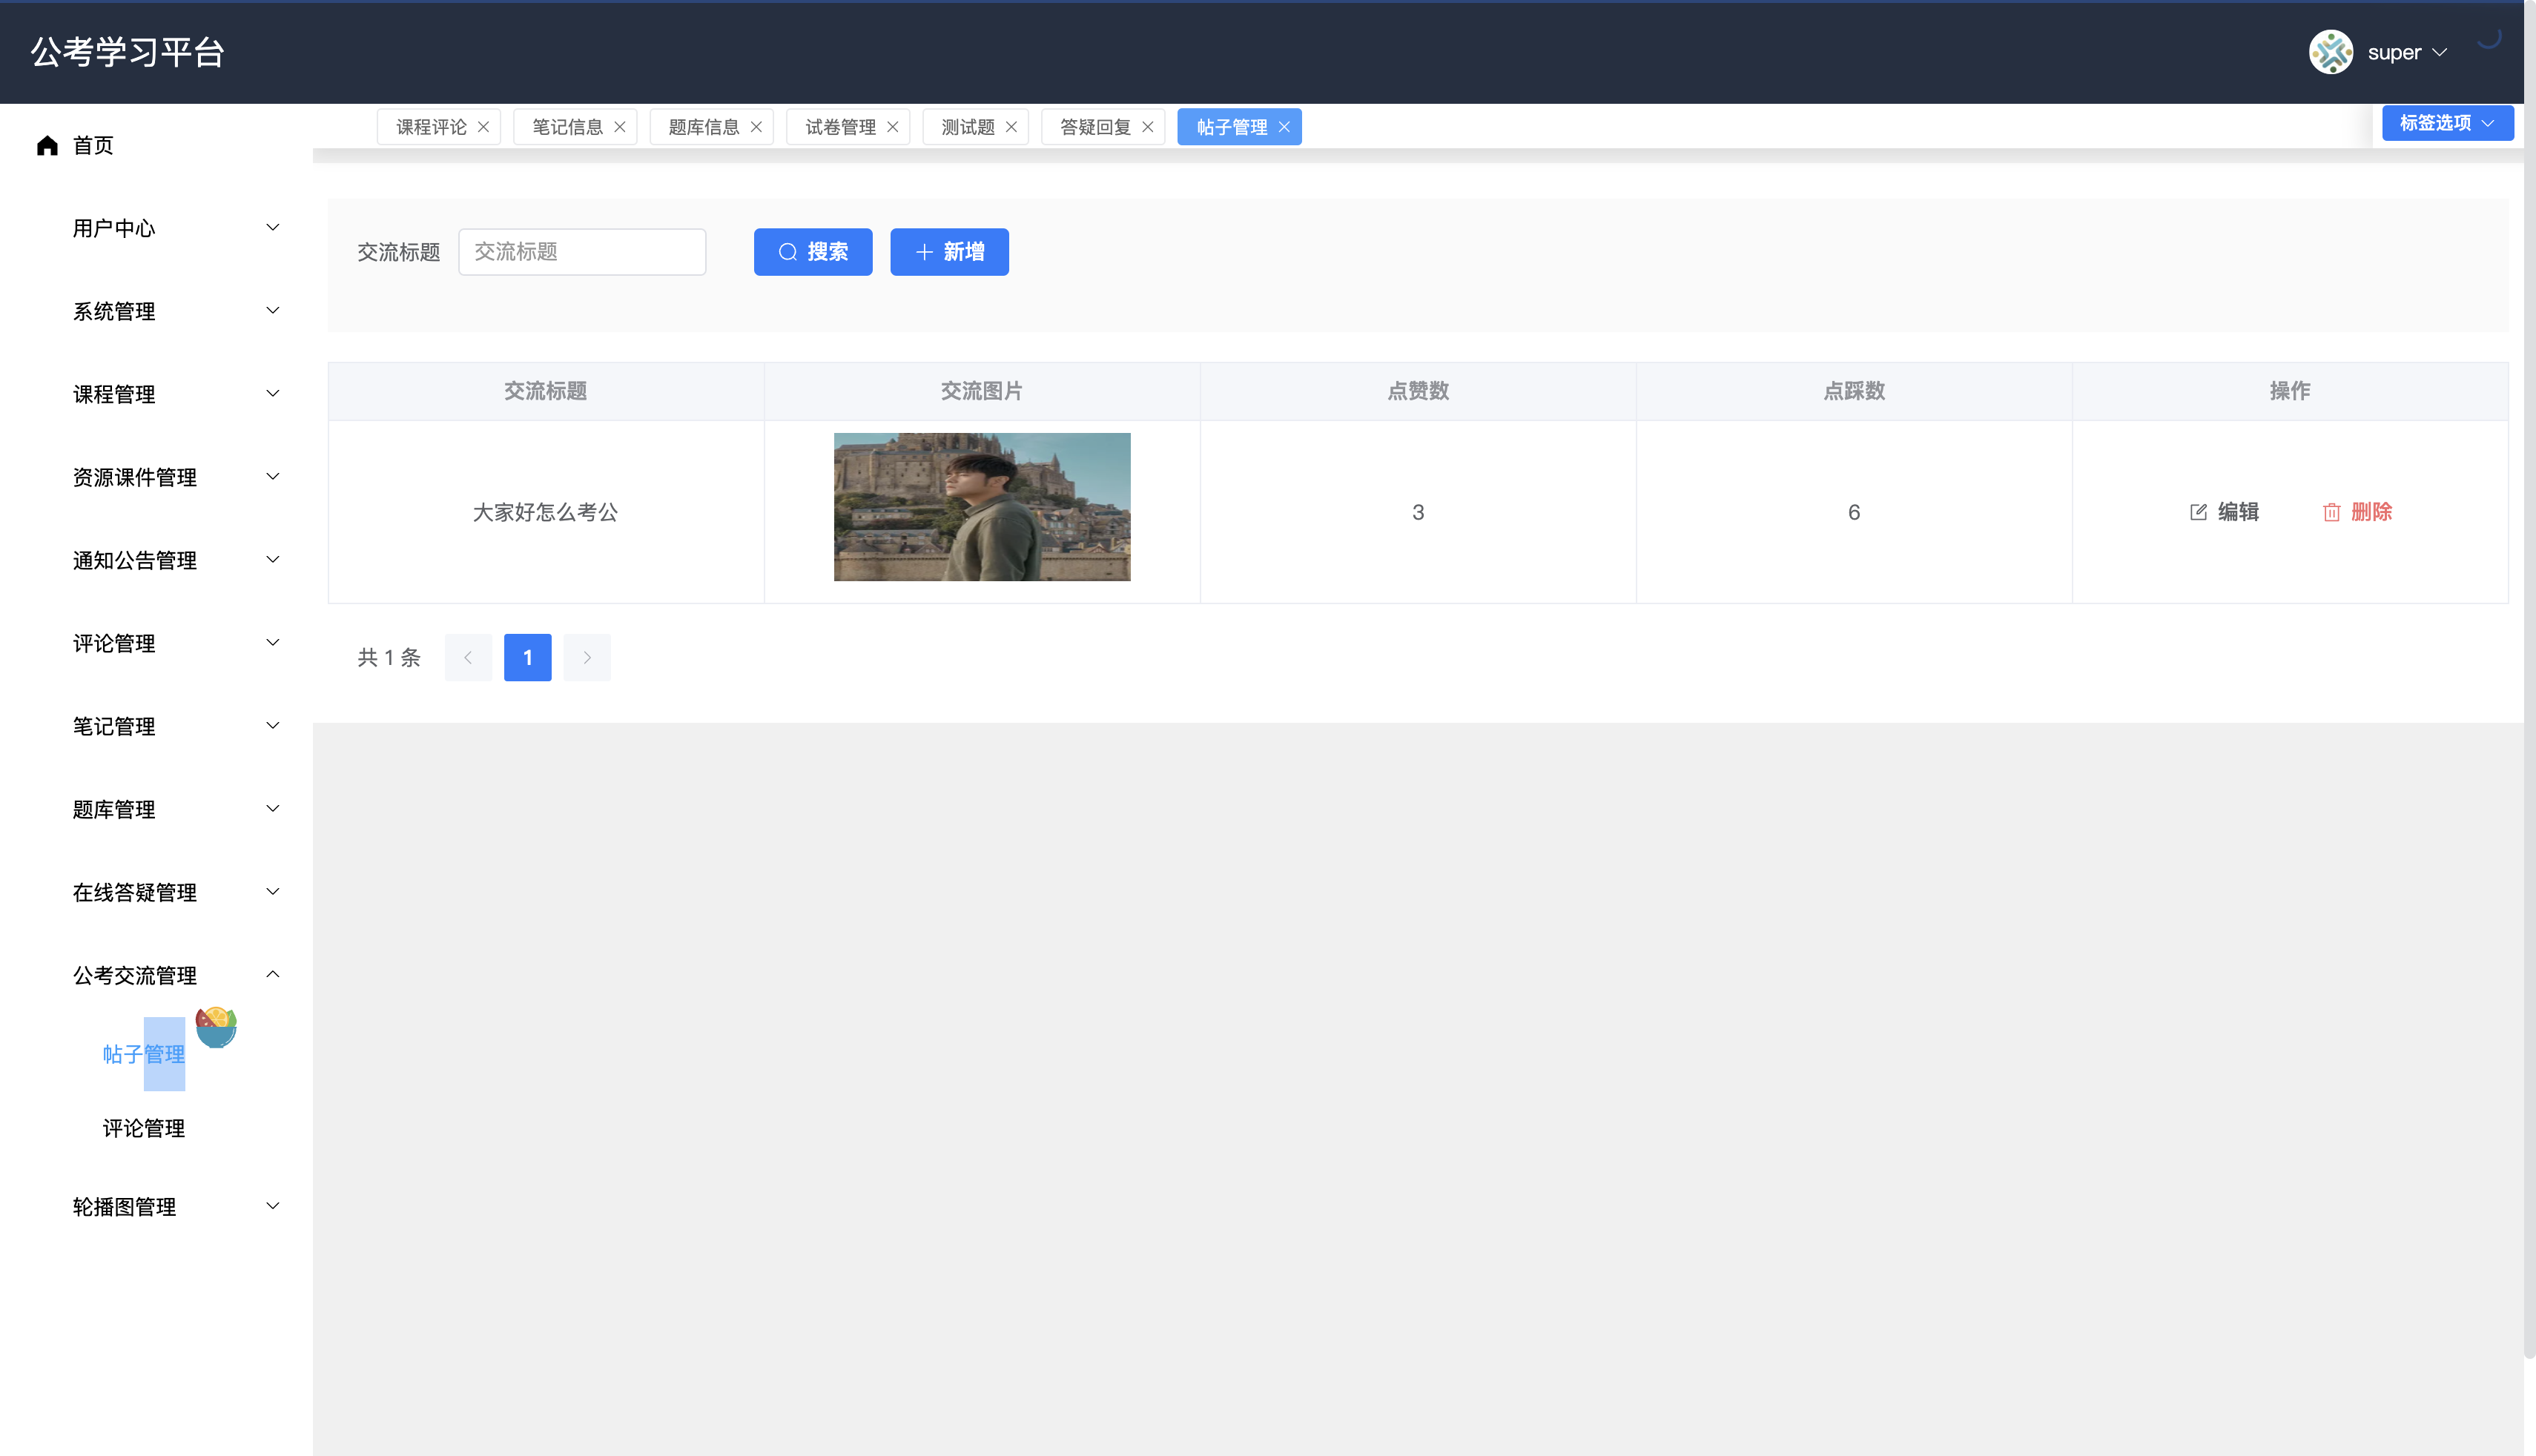2536x1456 pixels.
Task: Open 评论管理 under 公考交流管理
Action: 144,1128
